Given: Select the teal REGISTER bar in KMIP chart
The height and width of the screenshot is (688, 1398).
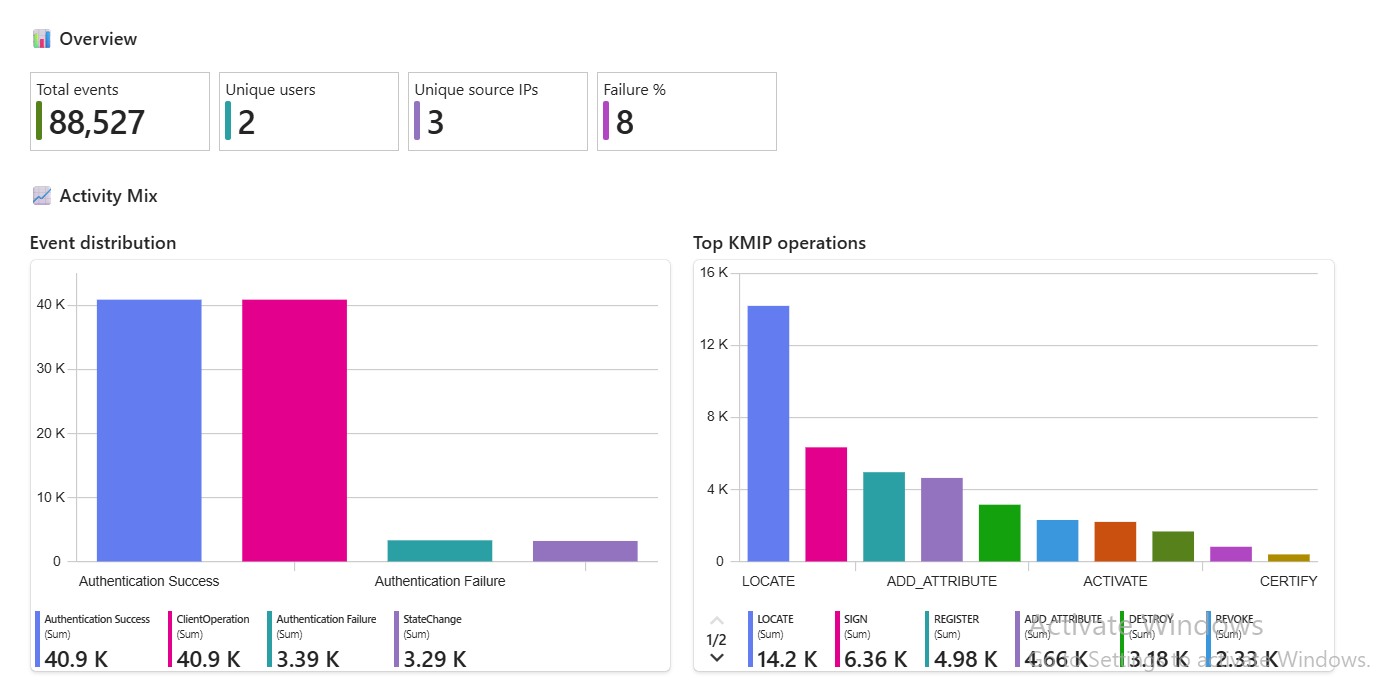Looking at the screenshot, I should coord(884,516).
